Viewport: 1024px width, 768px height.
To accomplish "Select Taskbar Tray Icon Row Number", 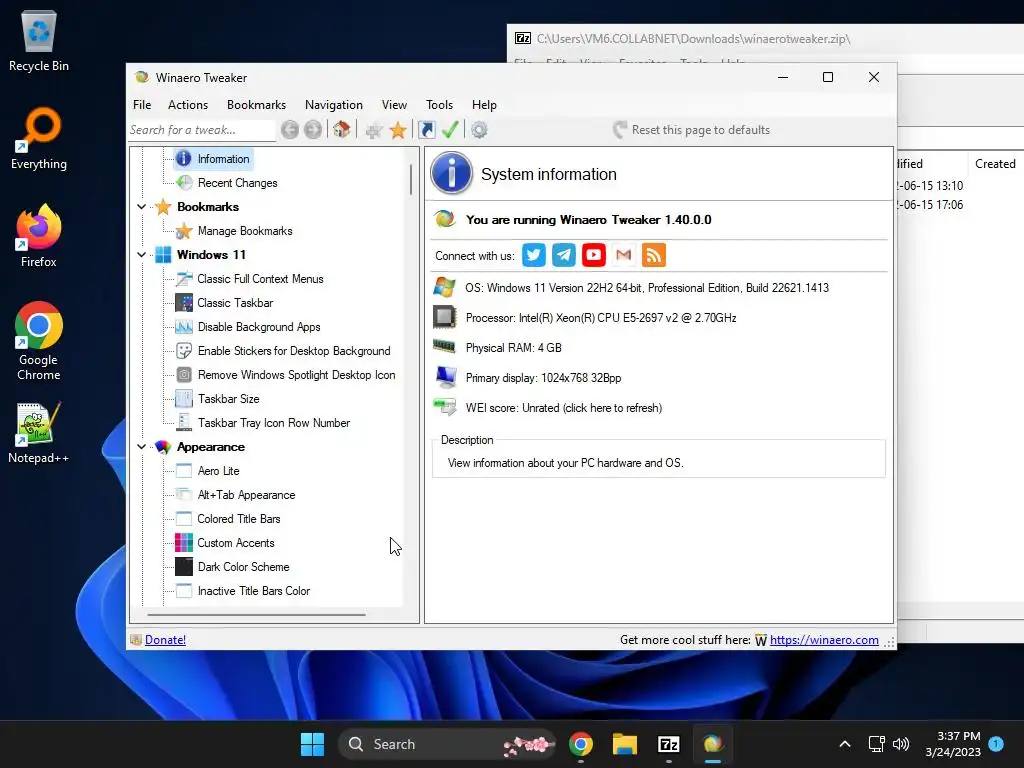I will point(274,423).
